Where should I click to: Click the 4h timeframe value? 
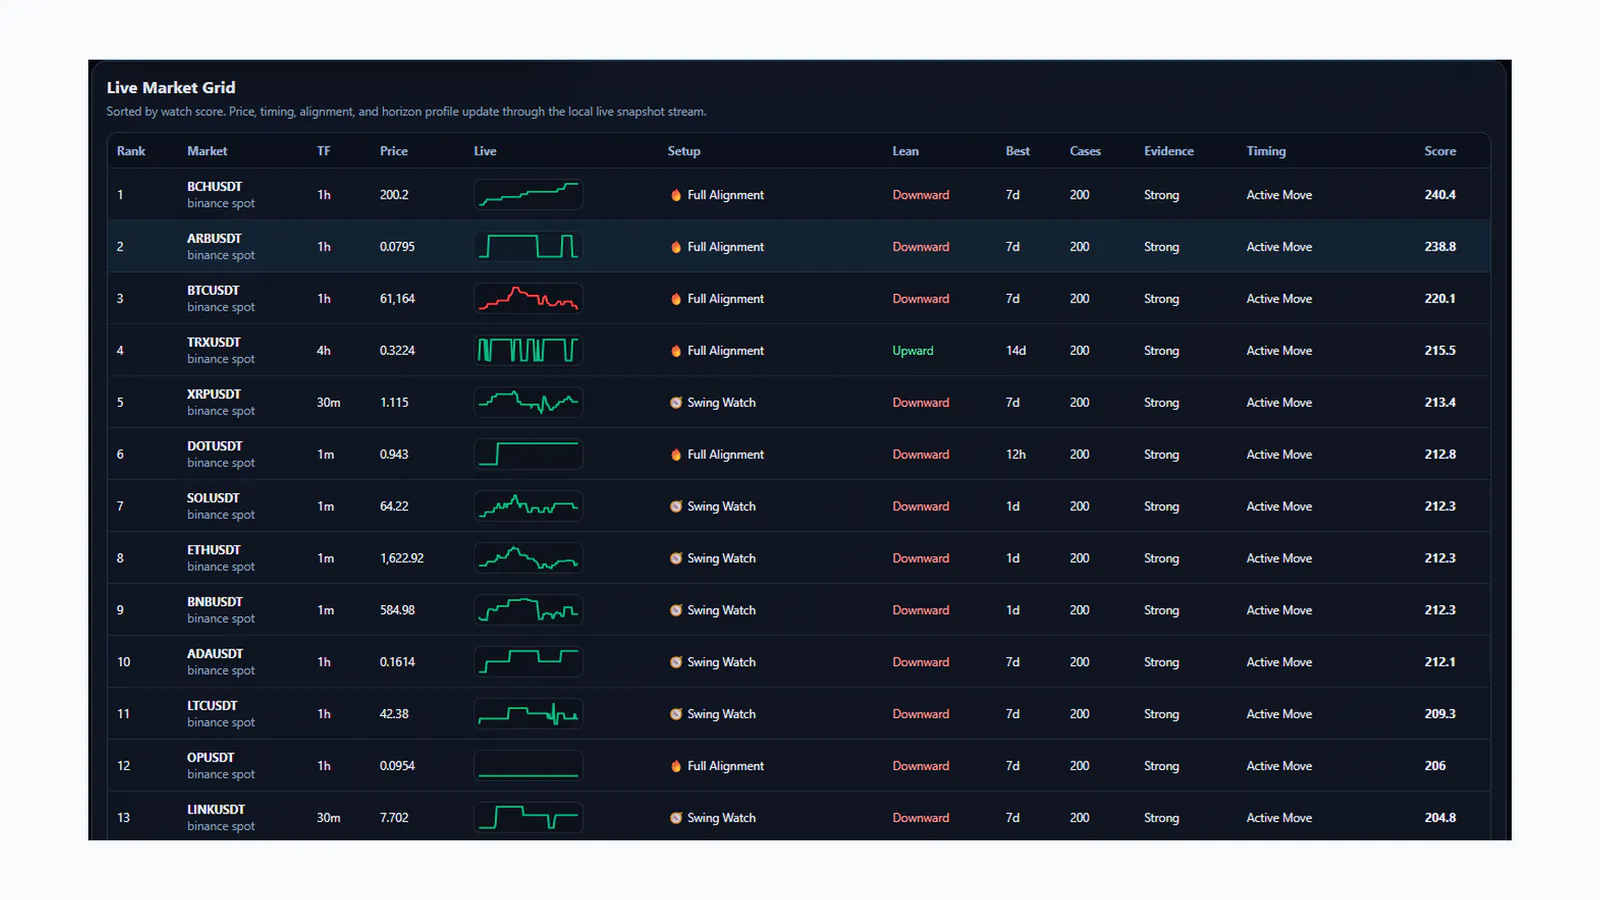[324, 351]
